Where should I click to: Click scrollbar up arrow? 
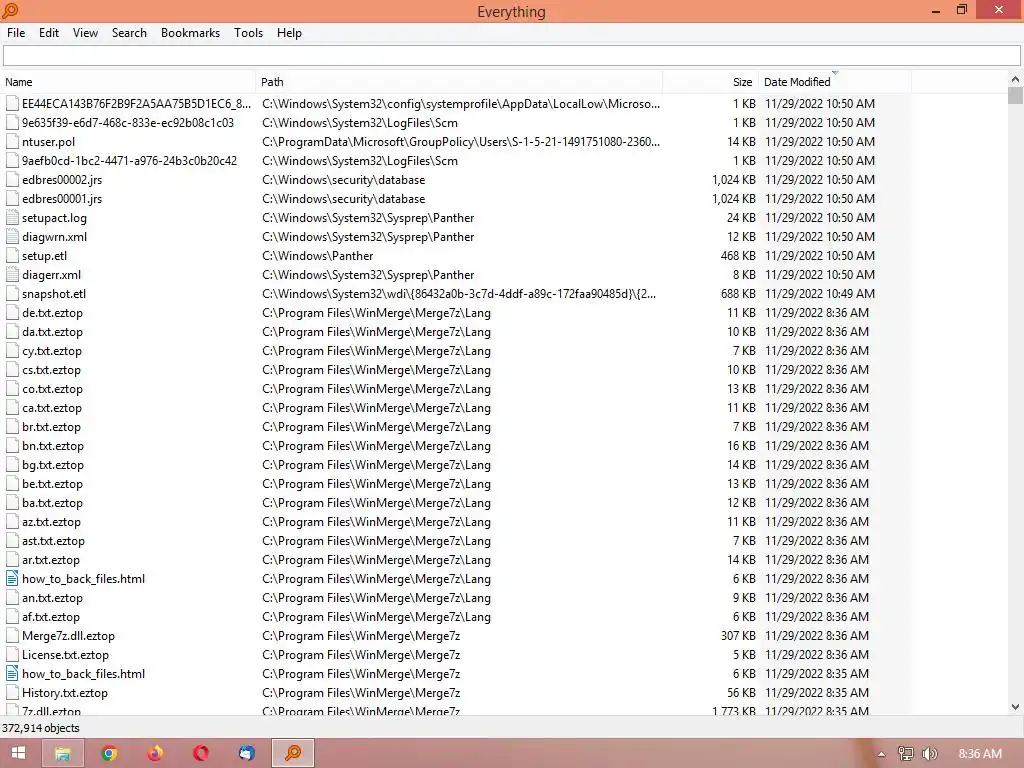coord(1015,79)
